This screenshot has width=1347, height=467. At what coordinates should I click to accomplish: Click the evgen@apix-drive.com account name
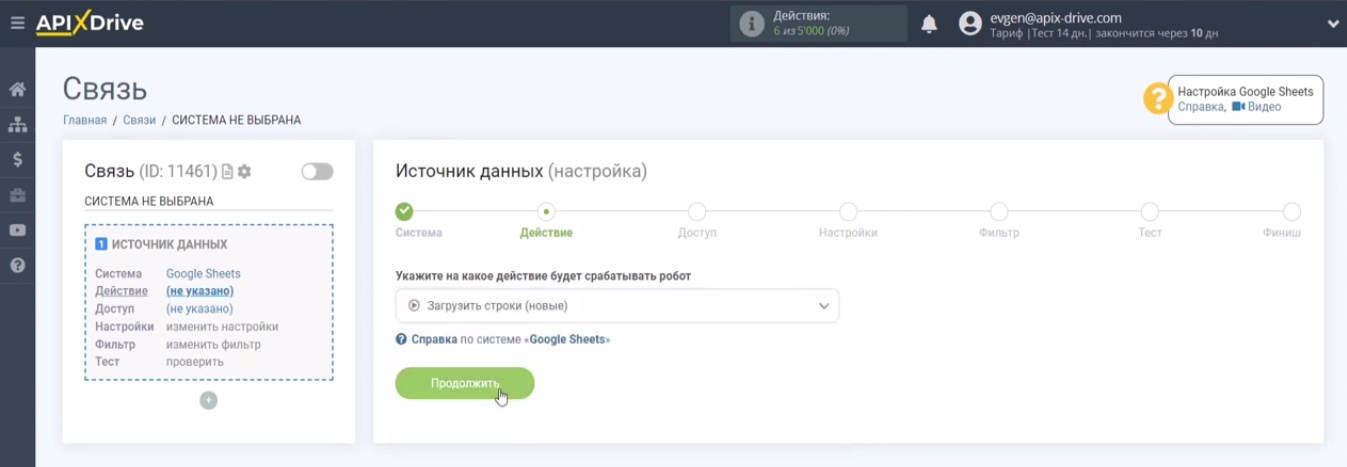[1054, 17]
